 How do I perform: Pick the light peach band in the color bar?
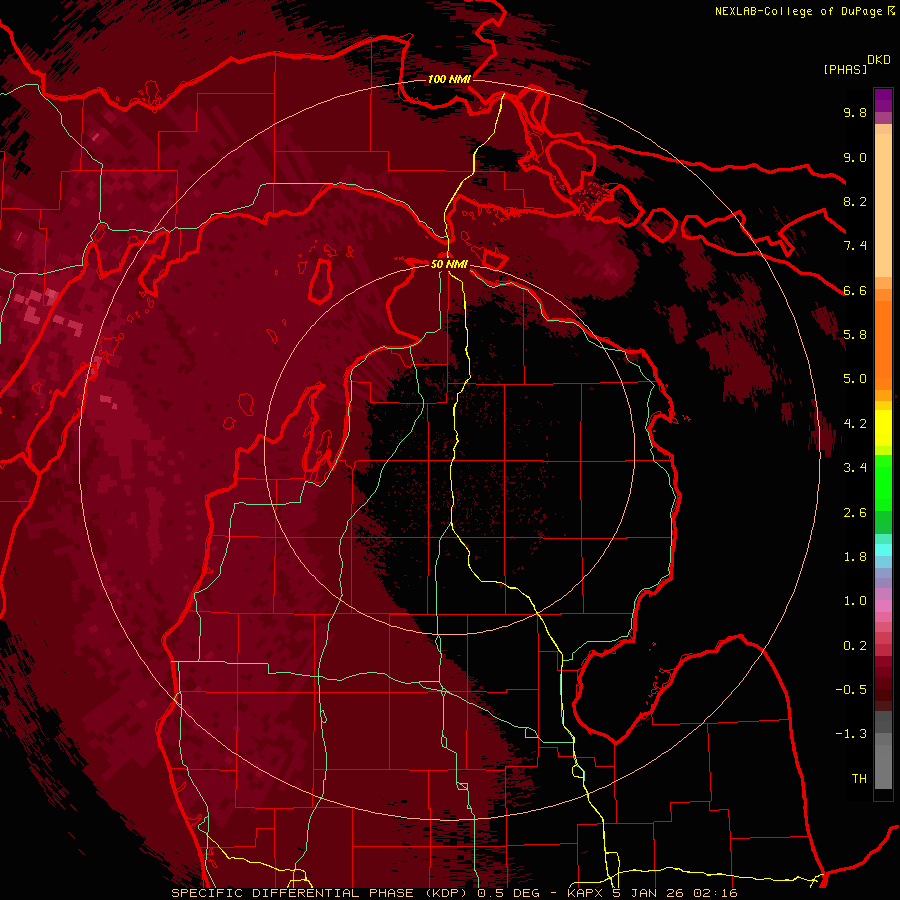coord(883,205)
